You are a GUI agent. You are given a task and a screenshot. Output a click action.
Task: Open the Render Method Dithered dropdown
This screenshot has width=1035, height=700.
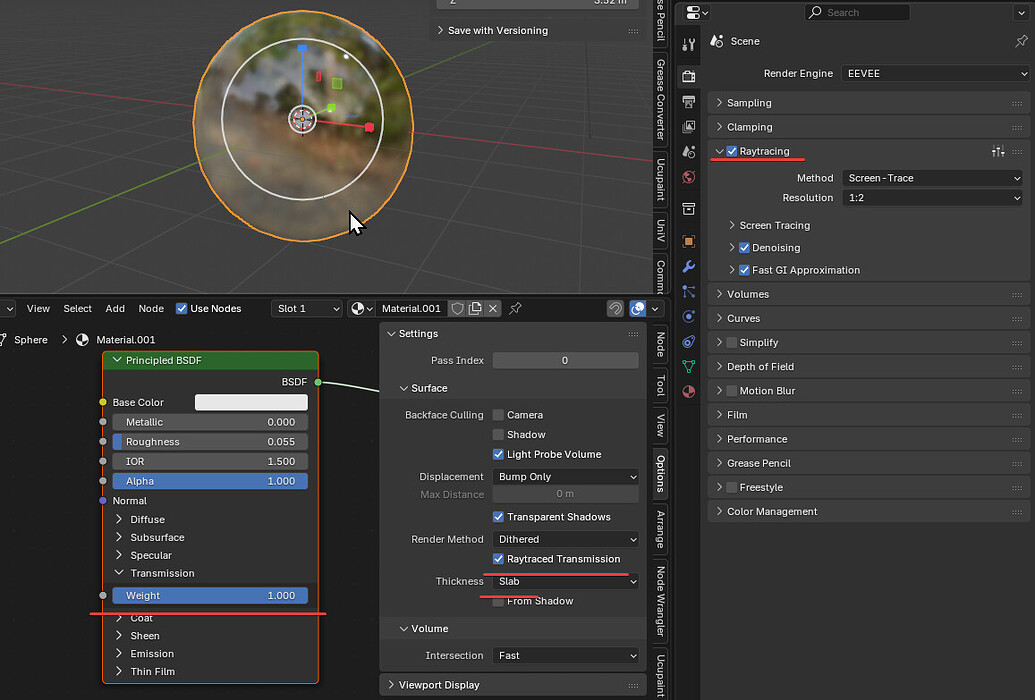click(x=566, y=539)
